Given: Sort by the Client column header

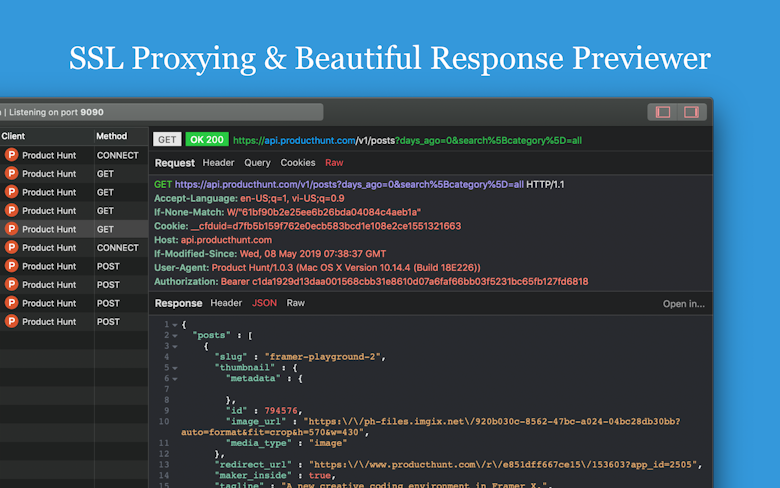Looking at the screenshot, I should pyautogui.click(x=13, y=136).
